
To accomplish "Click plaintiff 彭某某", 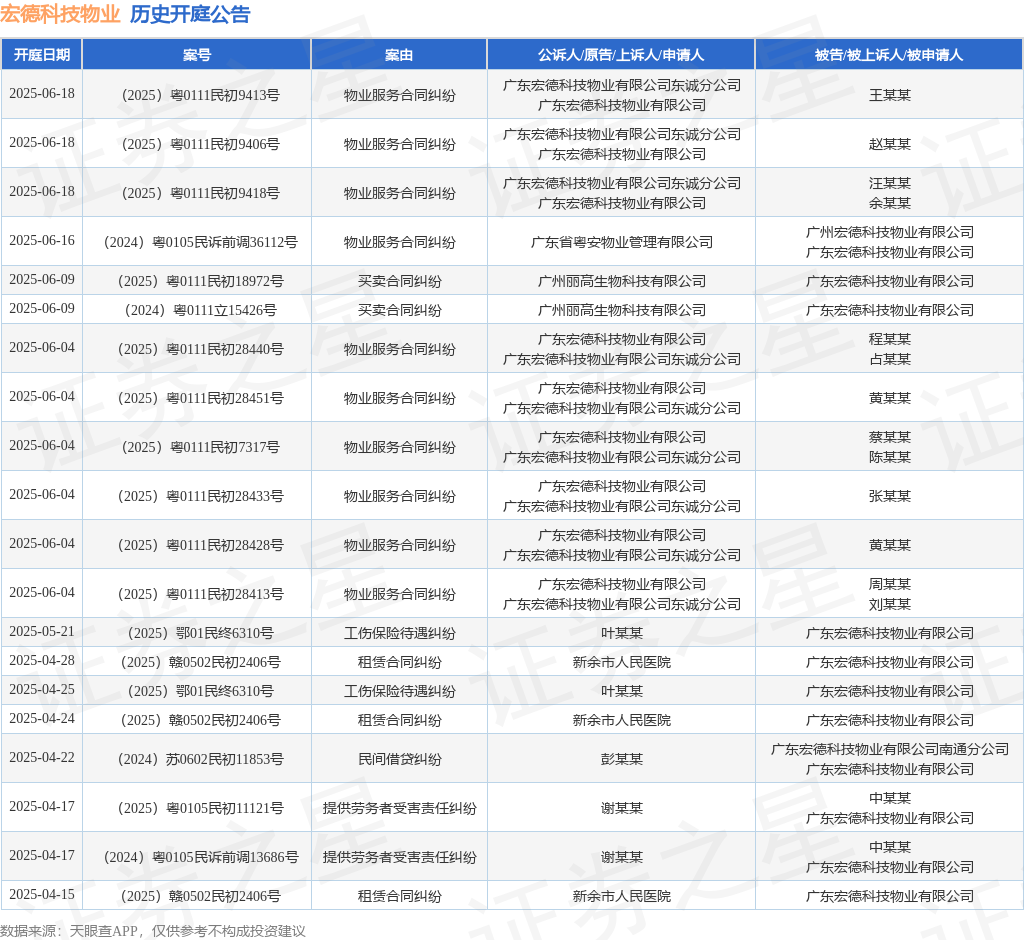I will (x=622, y=759).
